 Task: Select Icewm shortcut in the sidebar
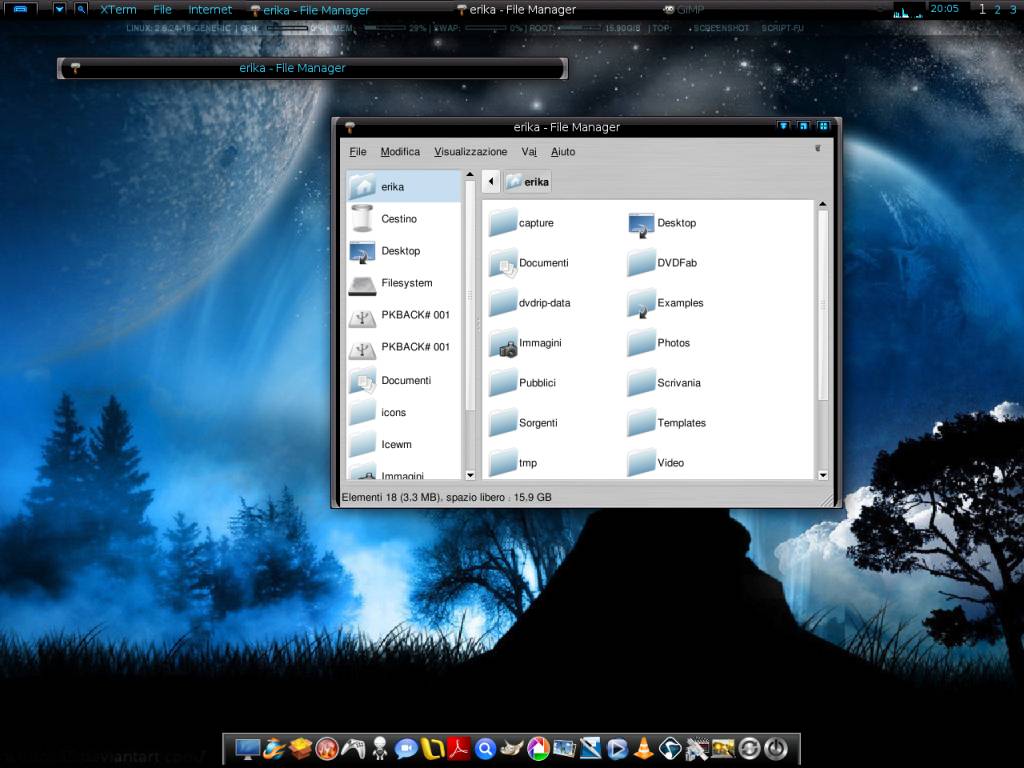tap(404, 444)
